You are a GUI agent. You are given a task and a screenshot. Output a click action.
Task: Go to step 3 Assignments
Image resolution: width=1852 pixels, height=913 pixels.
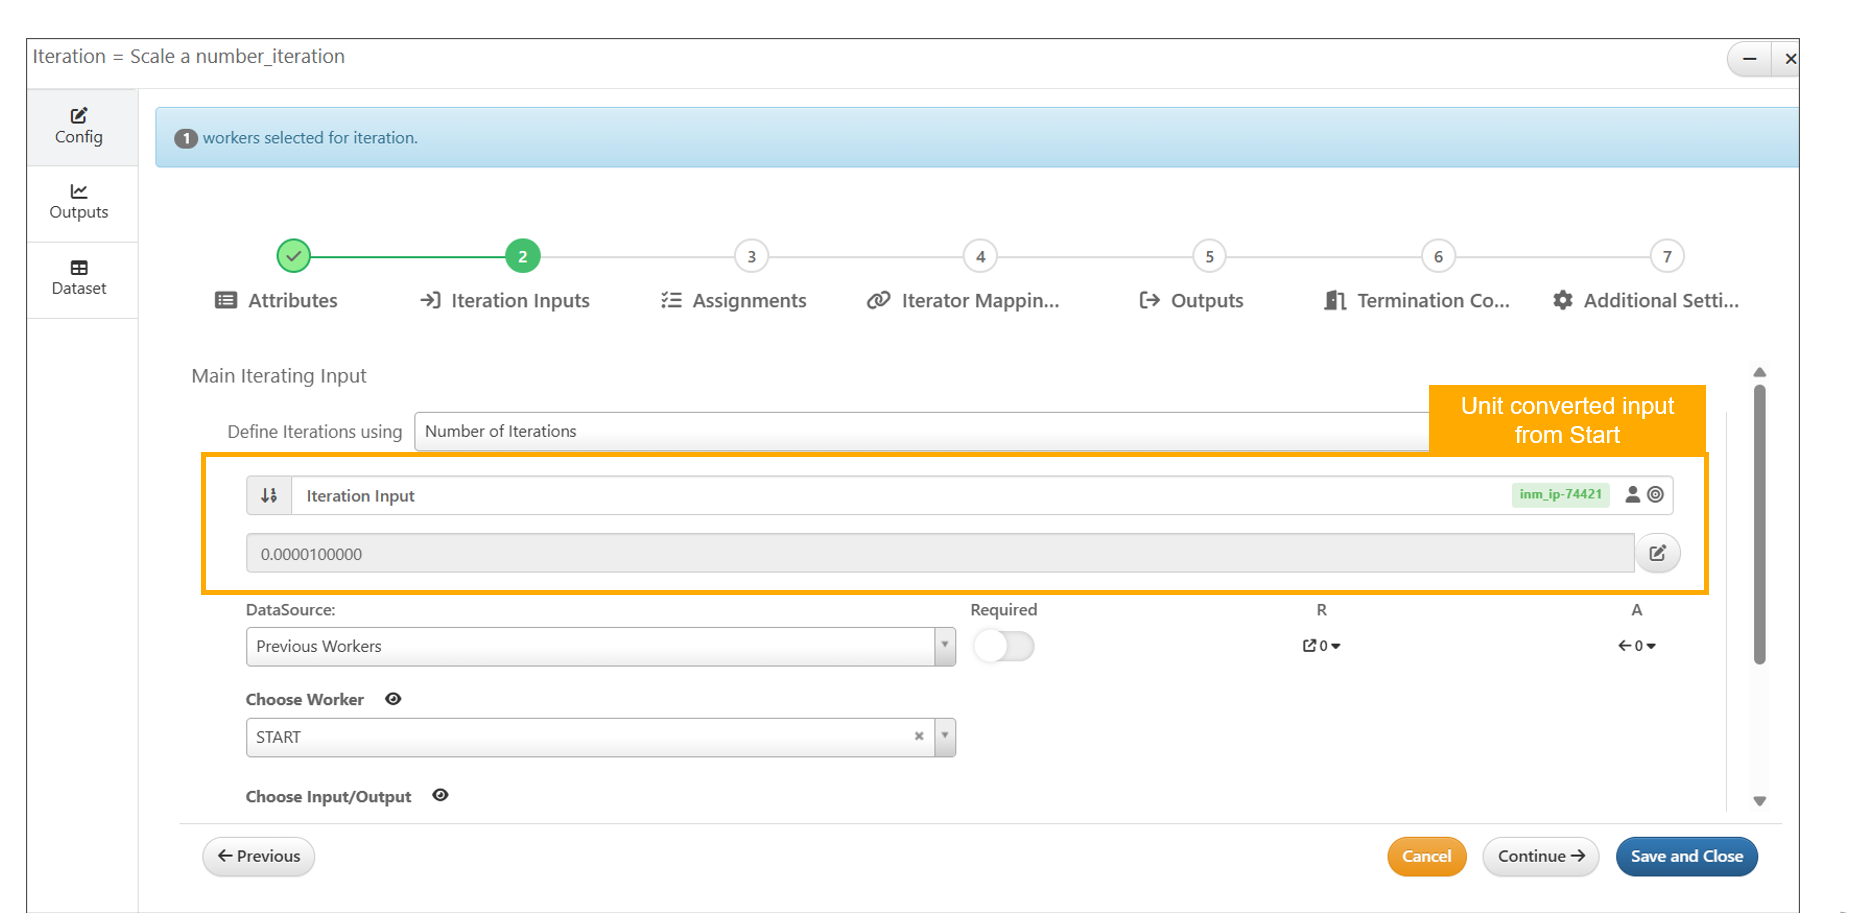pos(751,257)
